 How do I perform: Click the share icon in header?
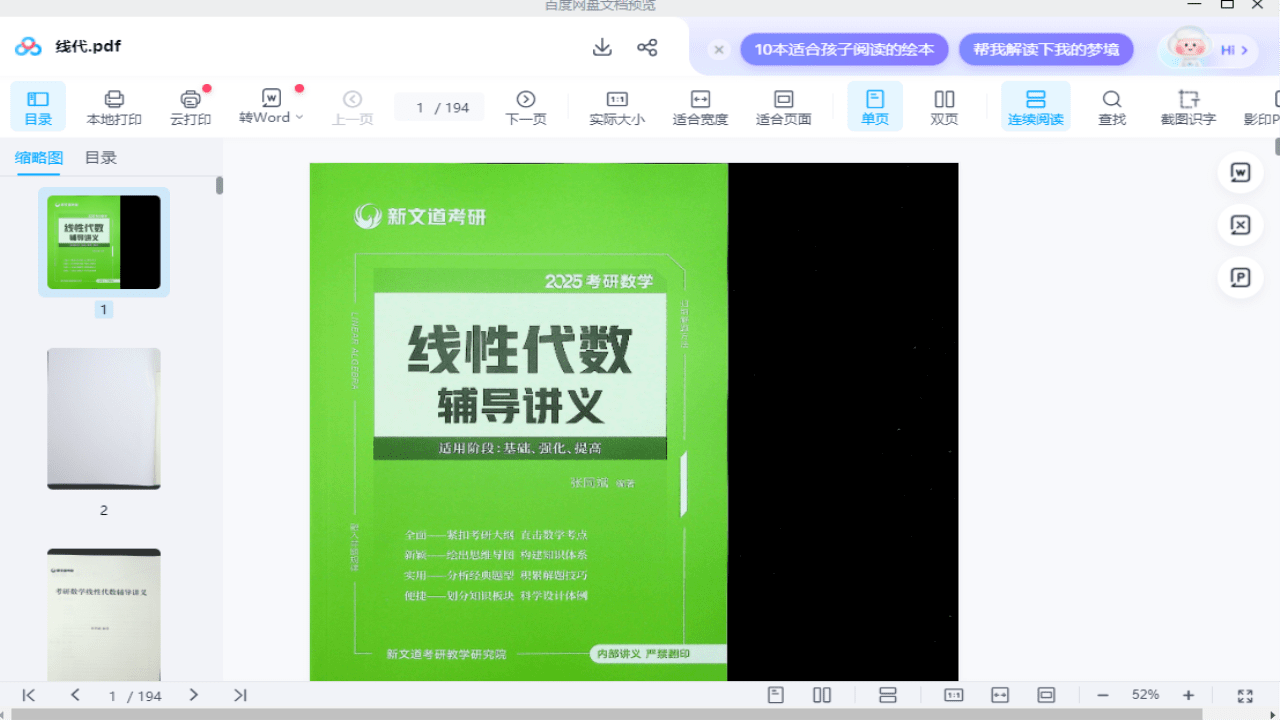pos(647,47)
